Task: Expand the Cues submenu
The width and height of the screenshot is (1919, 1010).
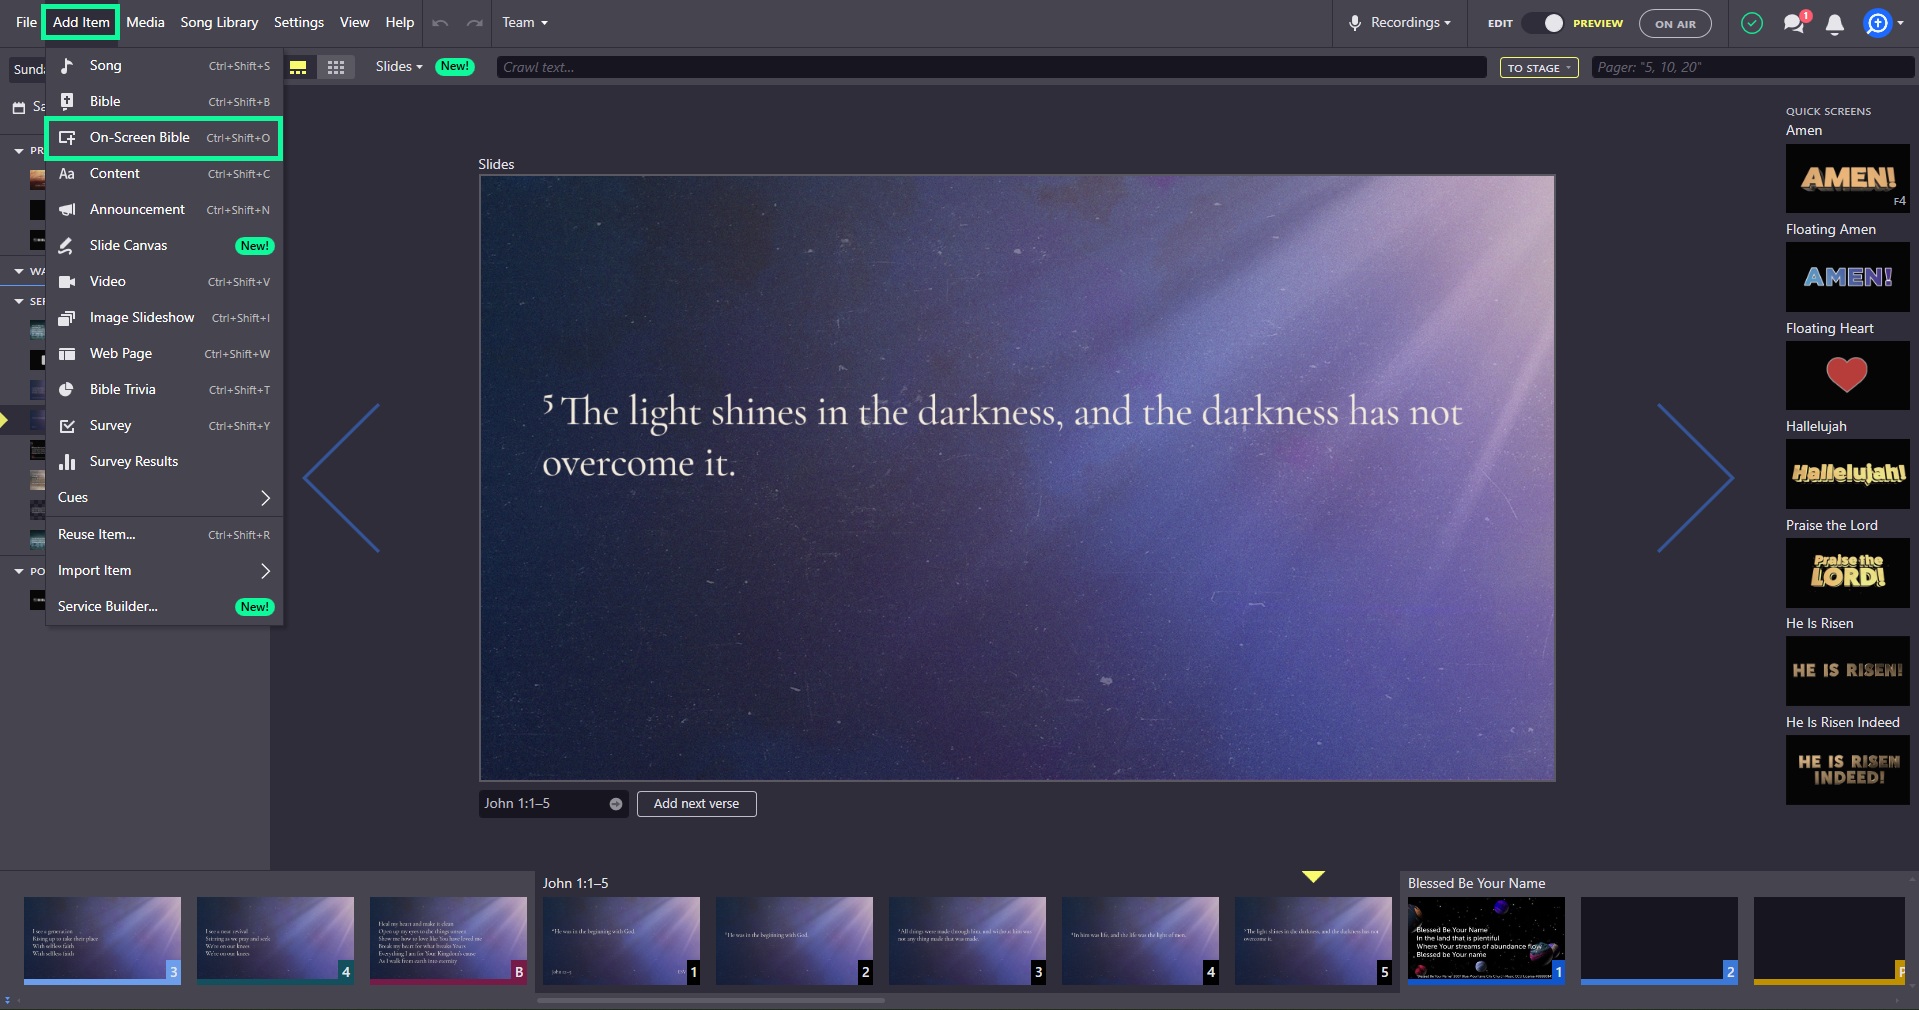Action: click(164, 498)
